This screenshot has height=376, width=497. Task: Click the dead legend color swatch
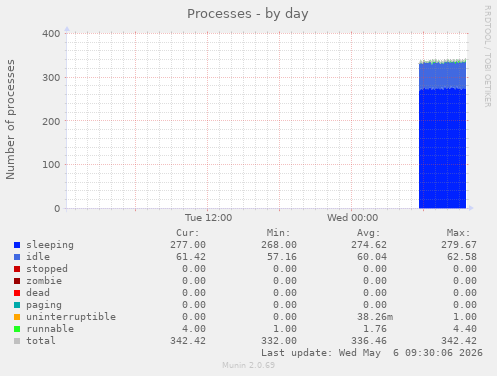[x=17, y=293]
